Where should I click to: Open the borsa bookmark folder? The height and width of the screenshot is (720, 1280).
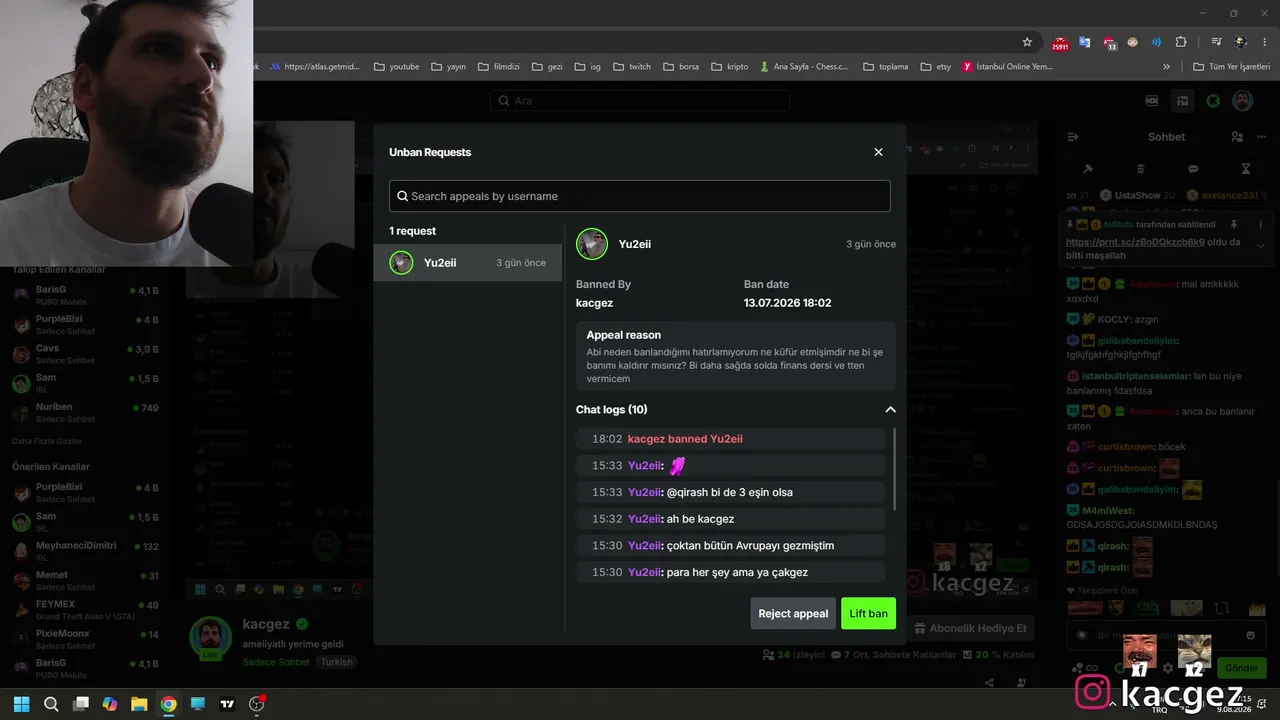681,67
